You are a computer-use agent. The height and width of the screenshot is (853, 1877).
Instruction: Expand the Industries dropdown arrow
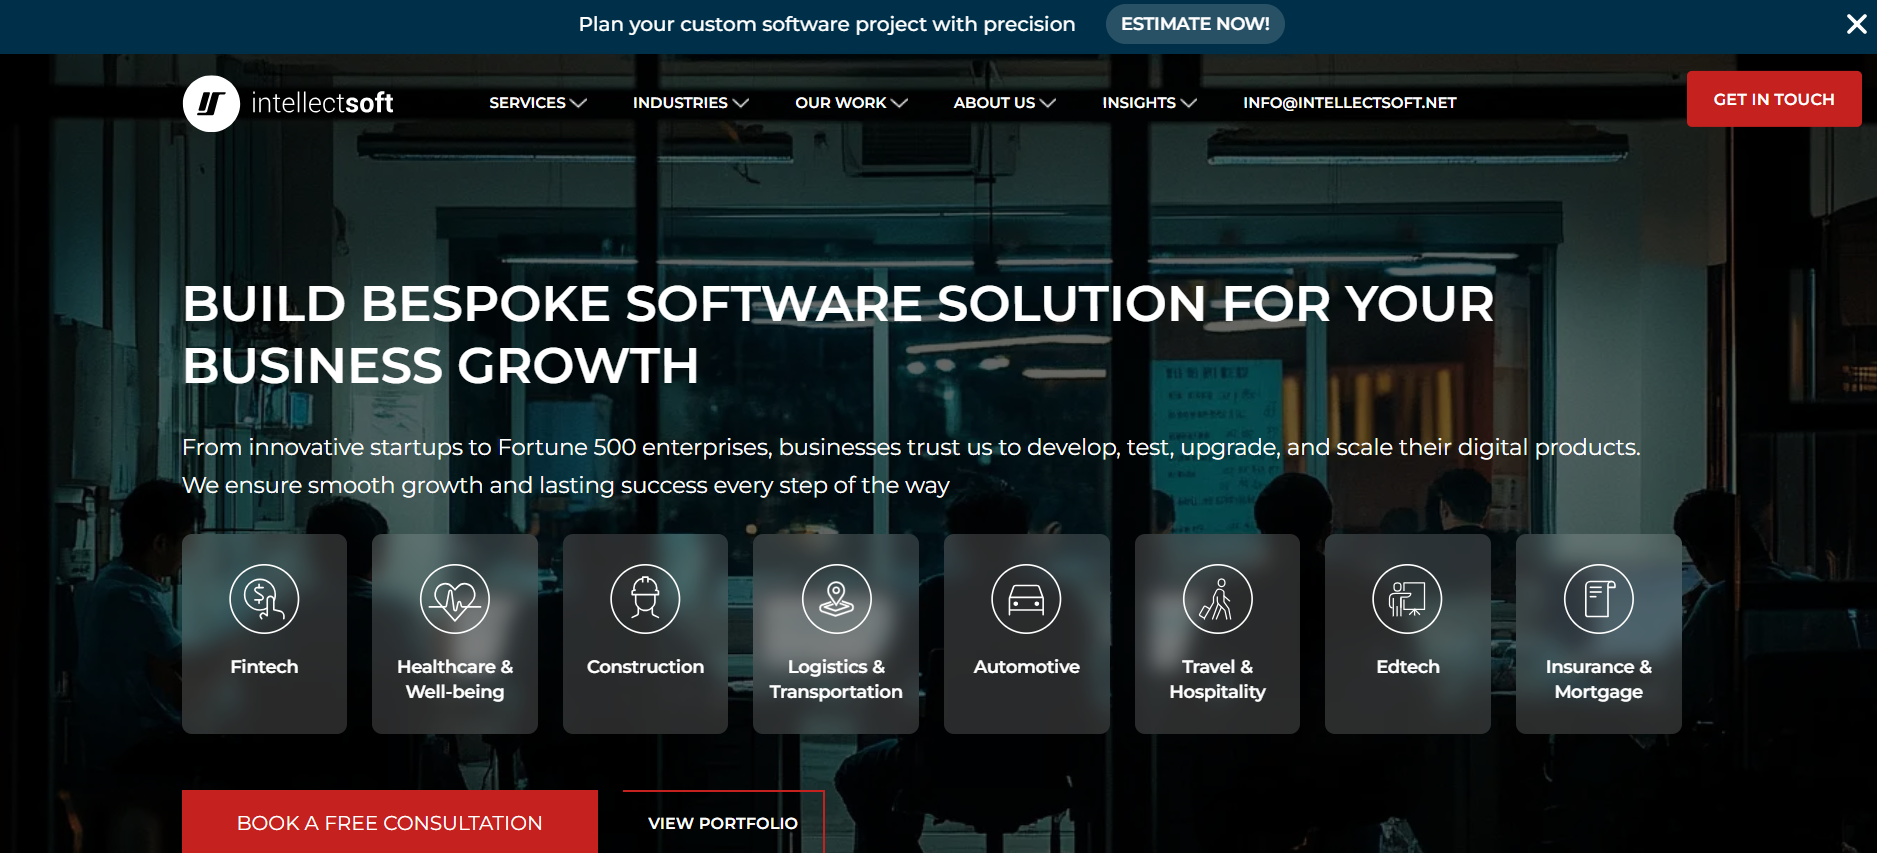point(740,103)
